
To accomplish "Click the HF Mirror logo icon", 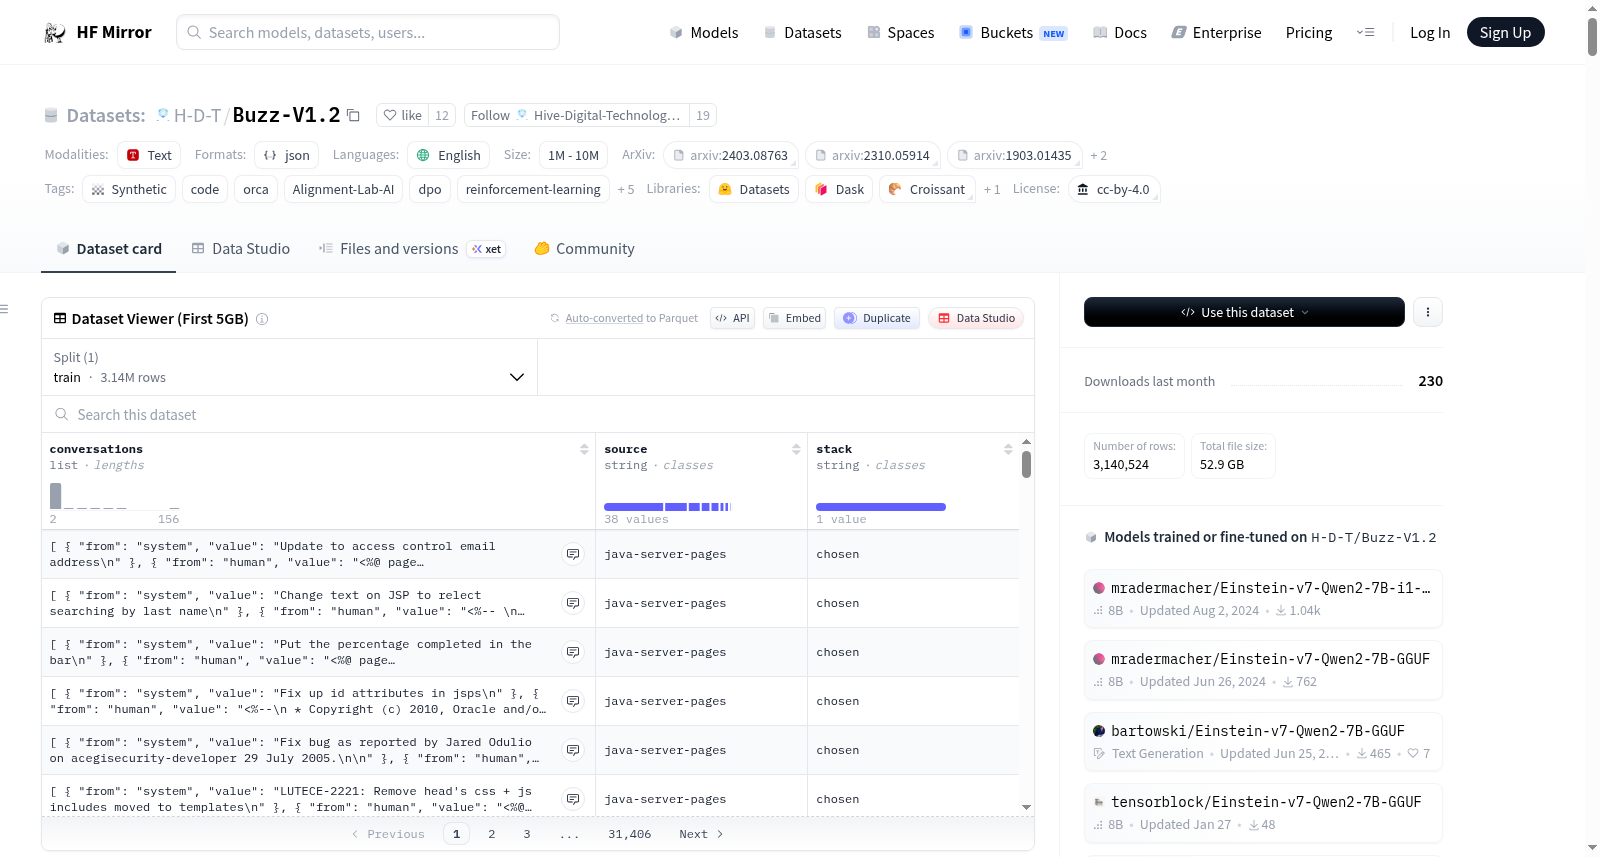I will [55, 33].
